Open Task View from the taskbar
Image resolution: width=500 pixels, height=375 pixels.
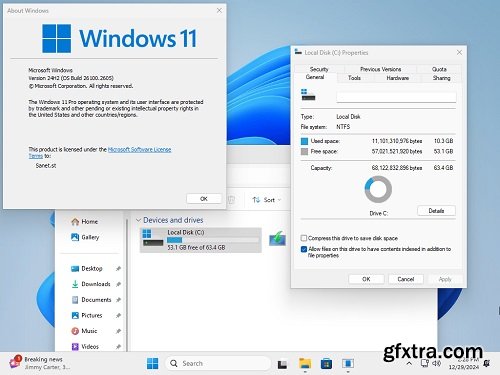click(x=282, y=364)
